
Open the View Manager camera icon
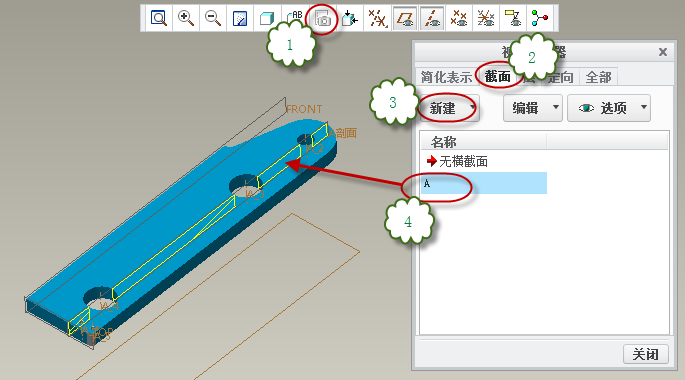pos(322,18)
